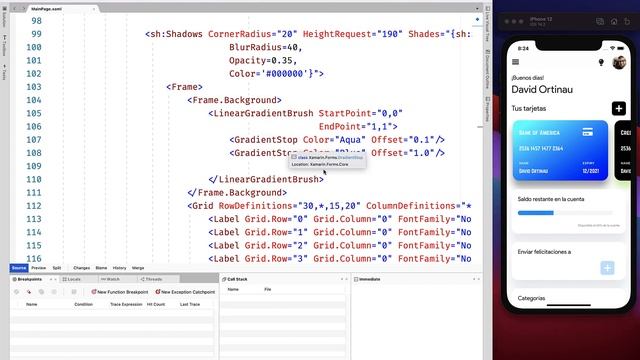Open the Changes view tab

82,268
